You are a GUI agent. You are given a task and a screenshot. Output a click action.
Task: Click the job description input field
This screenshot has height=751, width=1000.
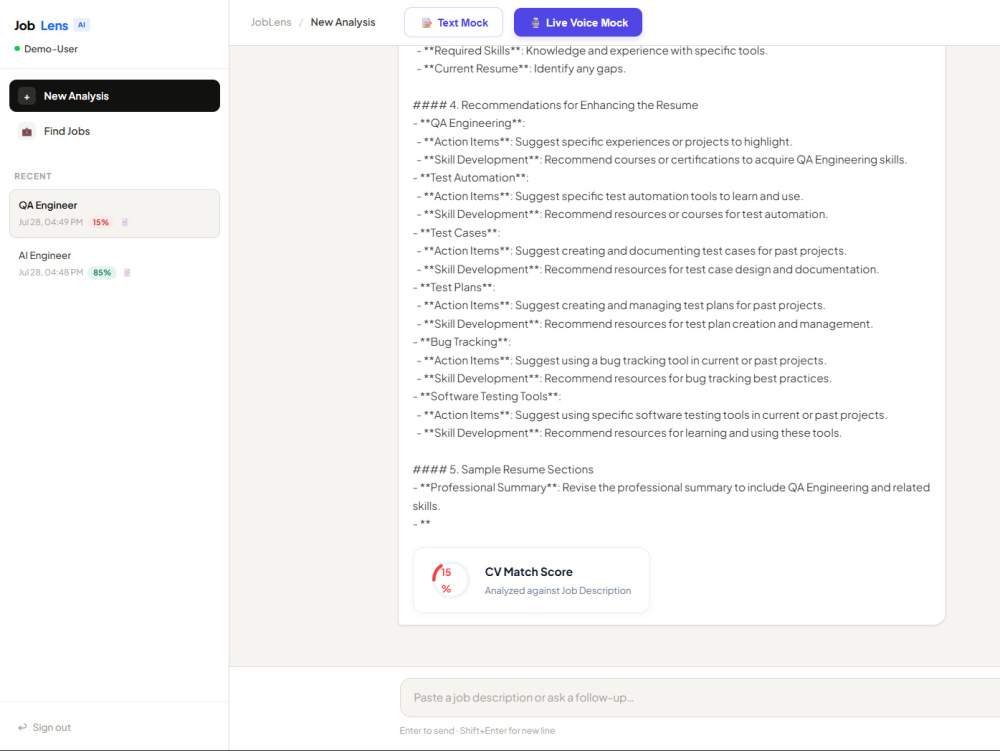700,697
